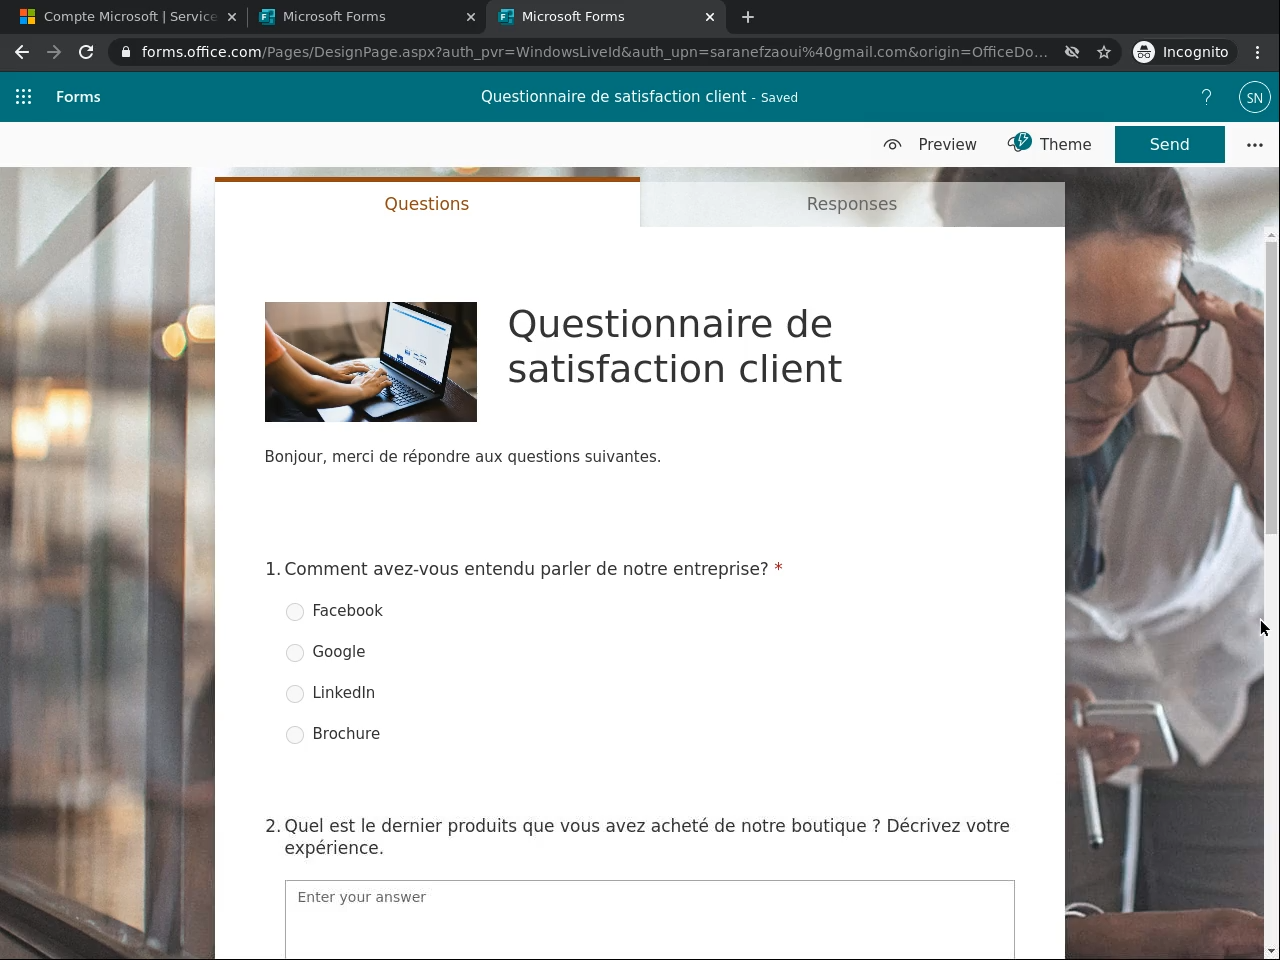Click the address bar URL

594,52
